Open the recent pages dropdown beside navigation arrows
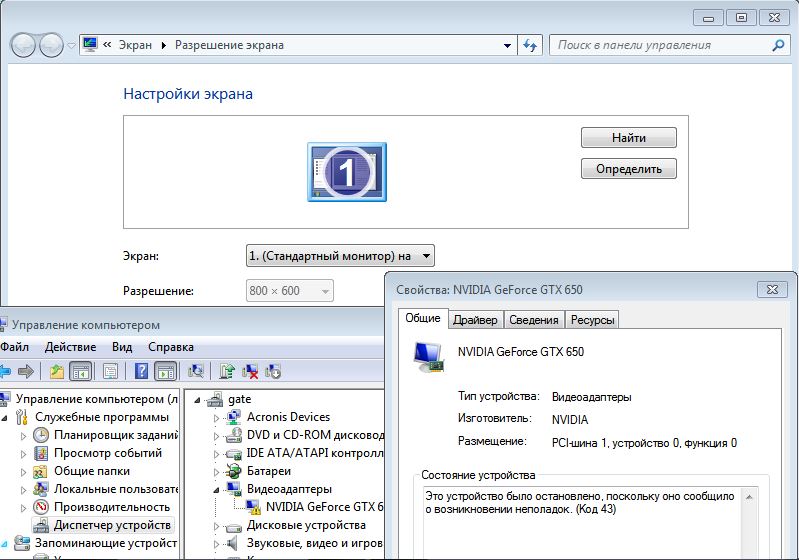 pos(71,45)
